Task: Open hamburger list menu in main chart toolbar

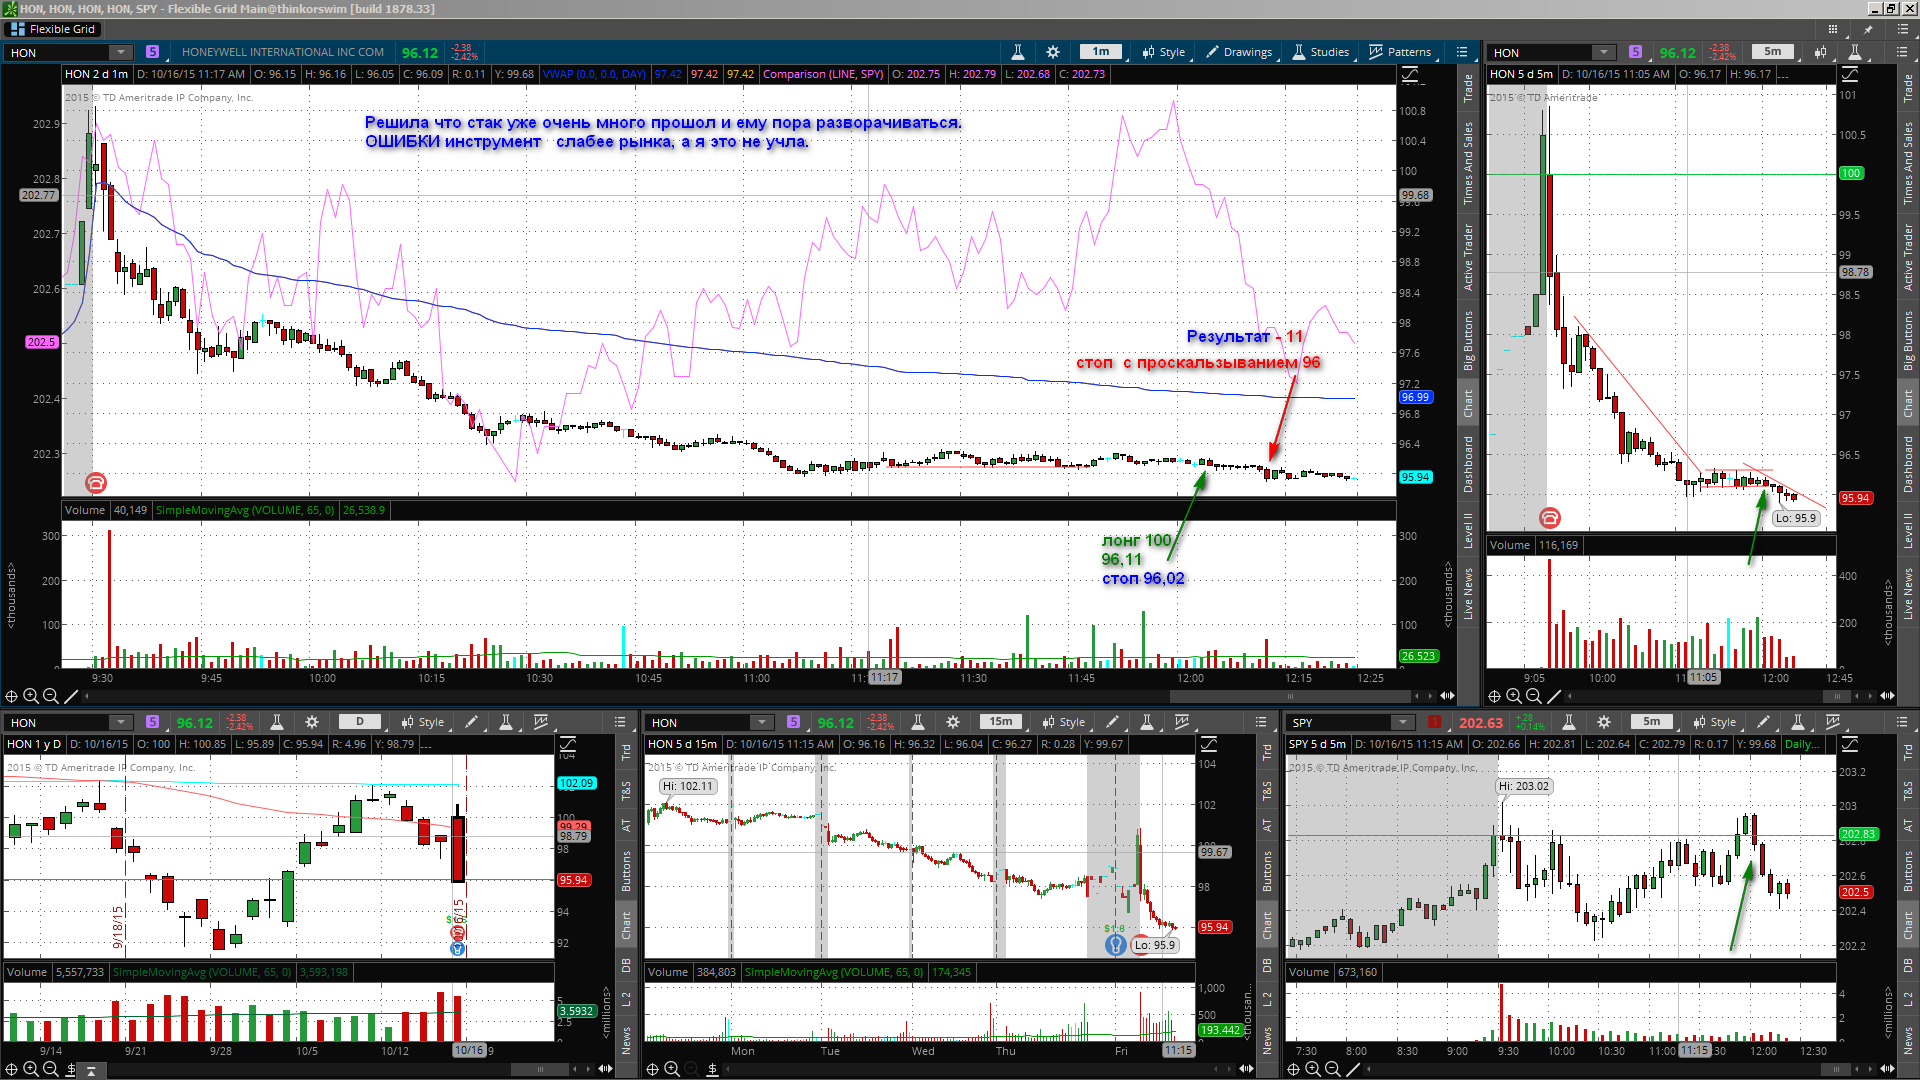Action: (x=1462, y=52)
